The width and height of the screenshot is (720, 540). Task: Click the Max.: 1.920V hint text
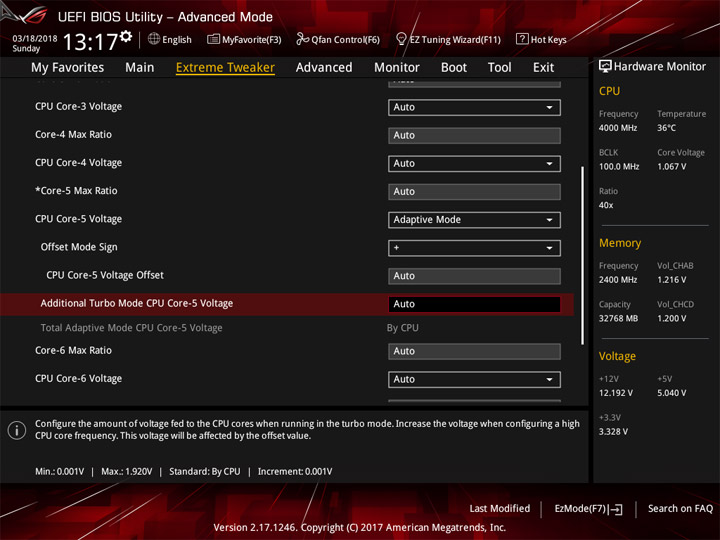126,472
